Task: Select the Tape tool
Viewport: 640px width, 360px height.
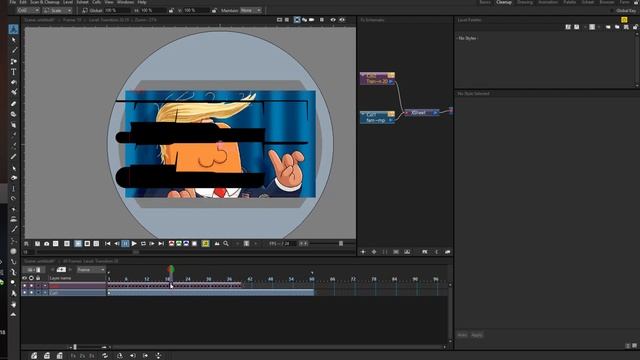Action: coord(13,114)
